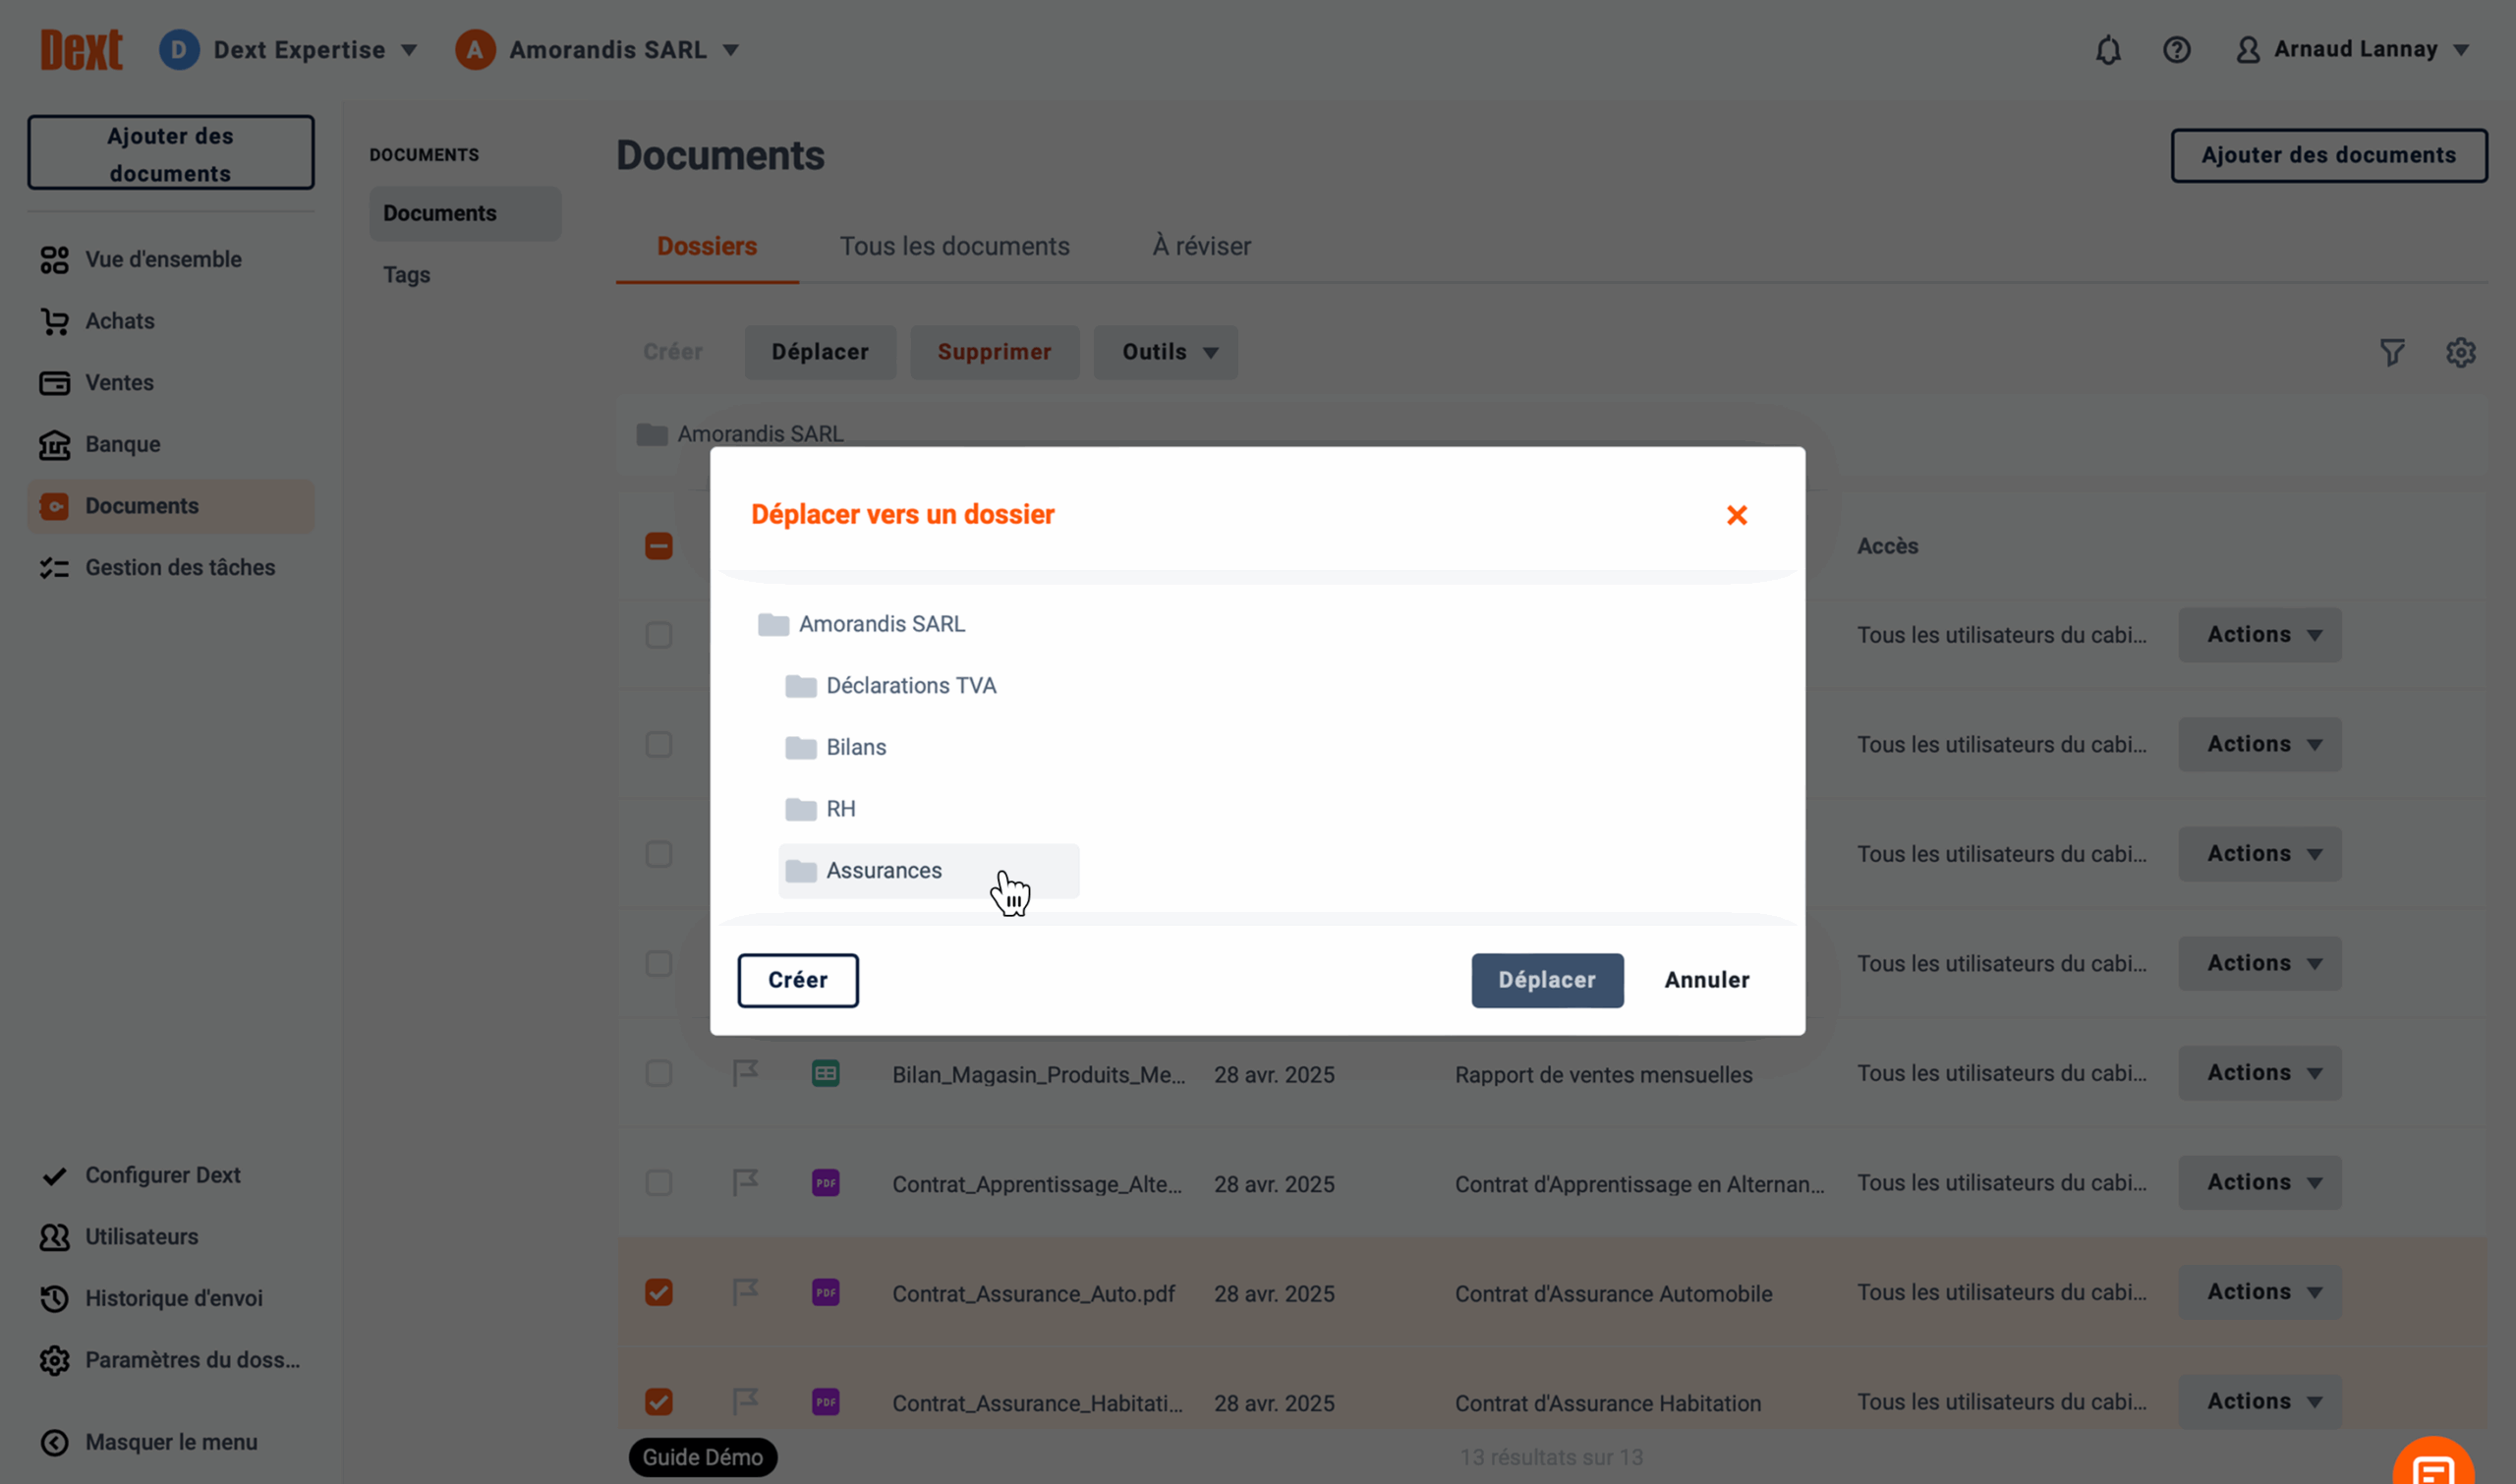Switch to the À réviser tab
Viewport: 2516px width, 1484px height.
click(1201, 246)
